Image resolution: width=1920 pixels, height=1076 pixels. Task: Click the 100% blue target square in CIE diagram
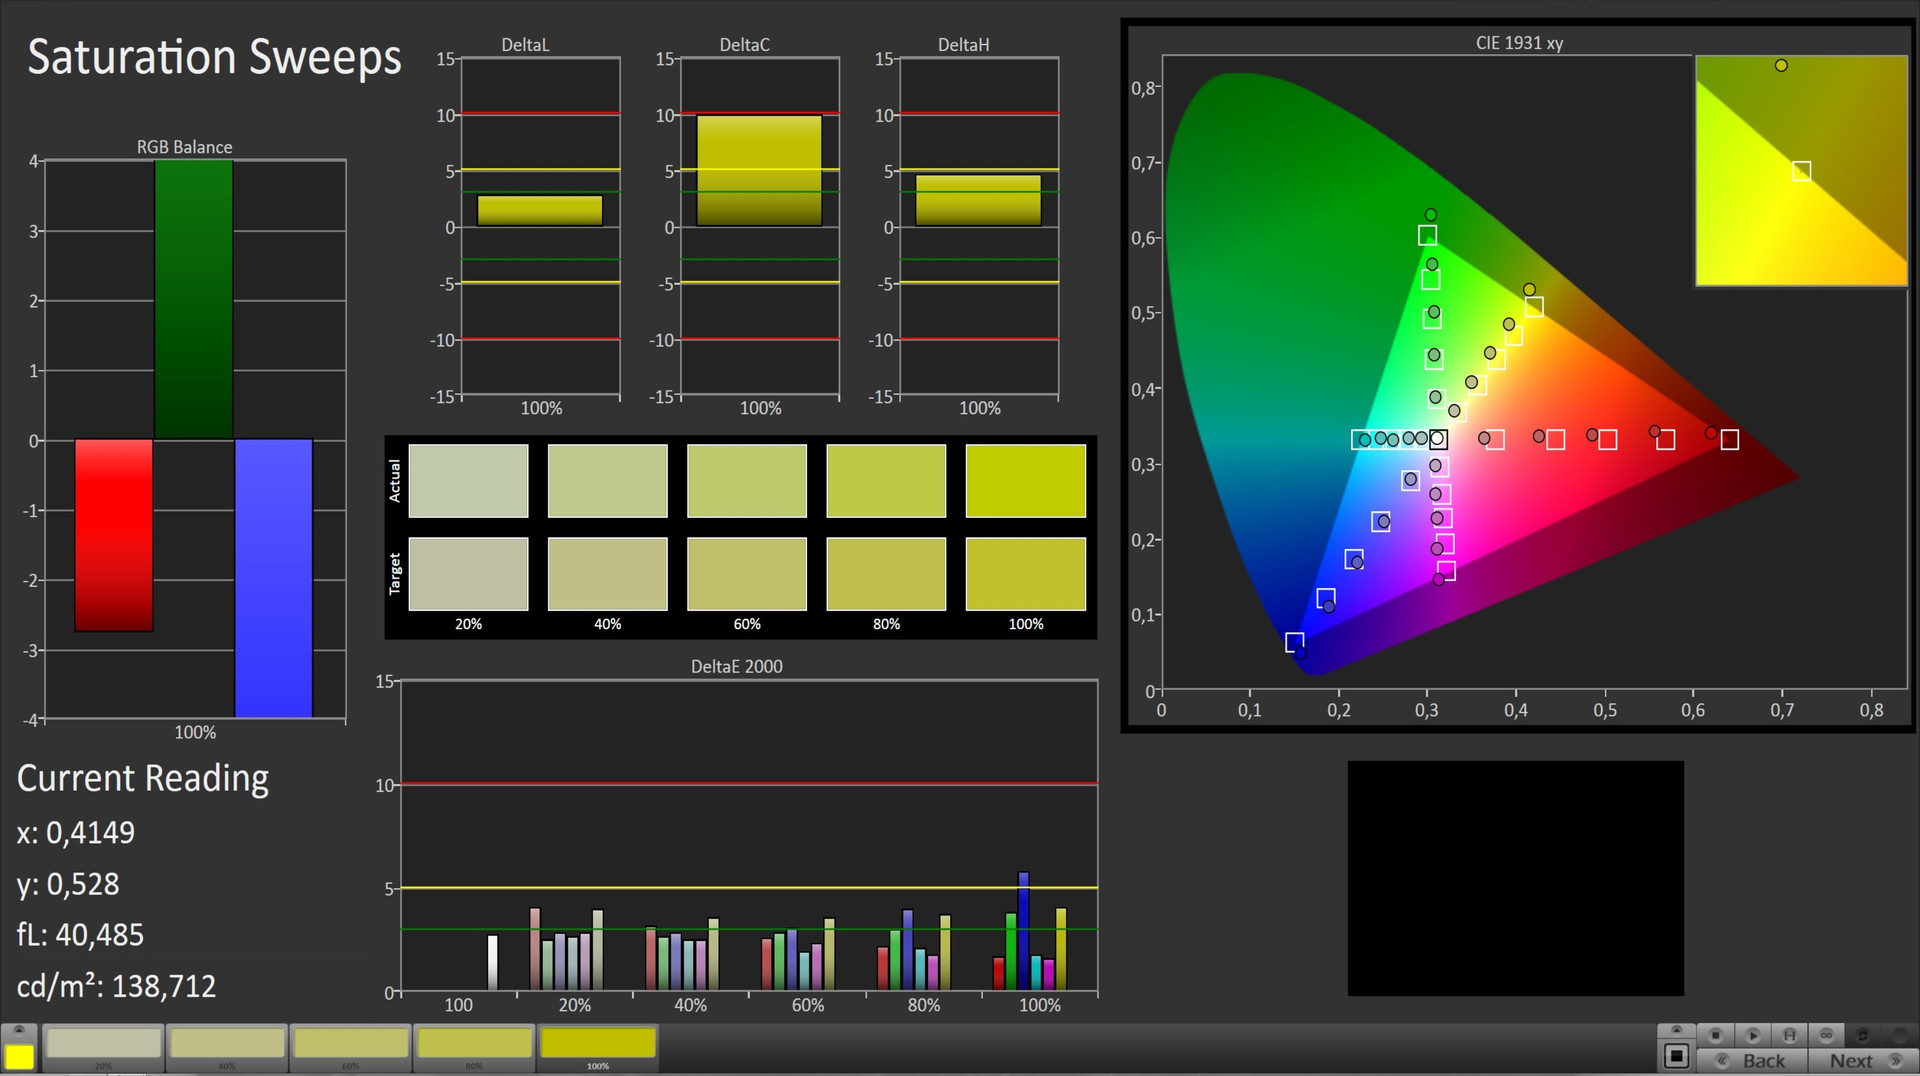click(x=1294, y=642)
